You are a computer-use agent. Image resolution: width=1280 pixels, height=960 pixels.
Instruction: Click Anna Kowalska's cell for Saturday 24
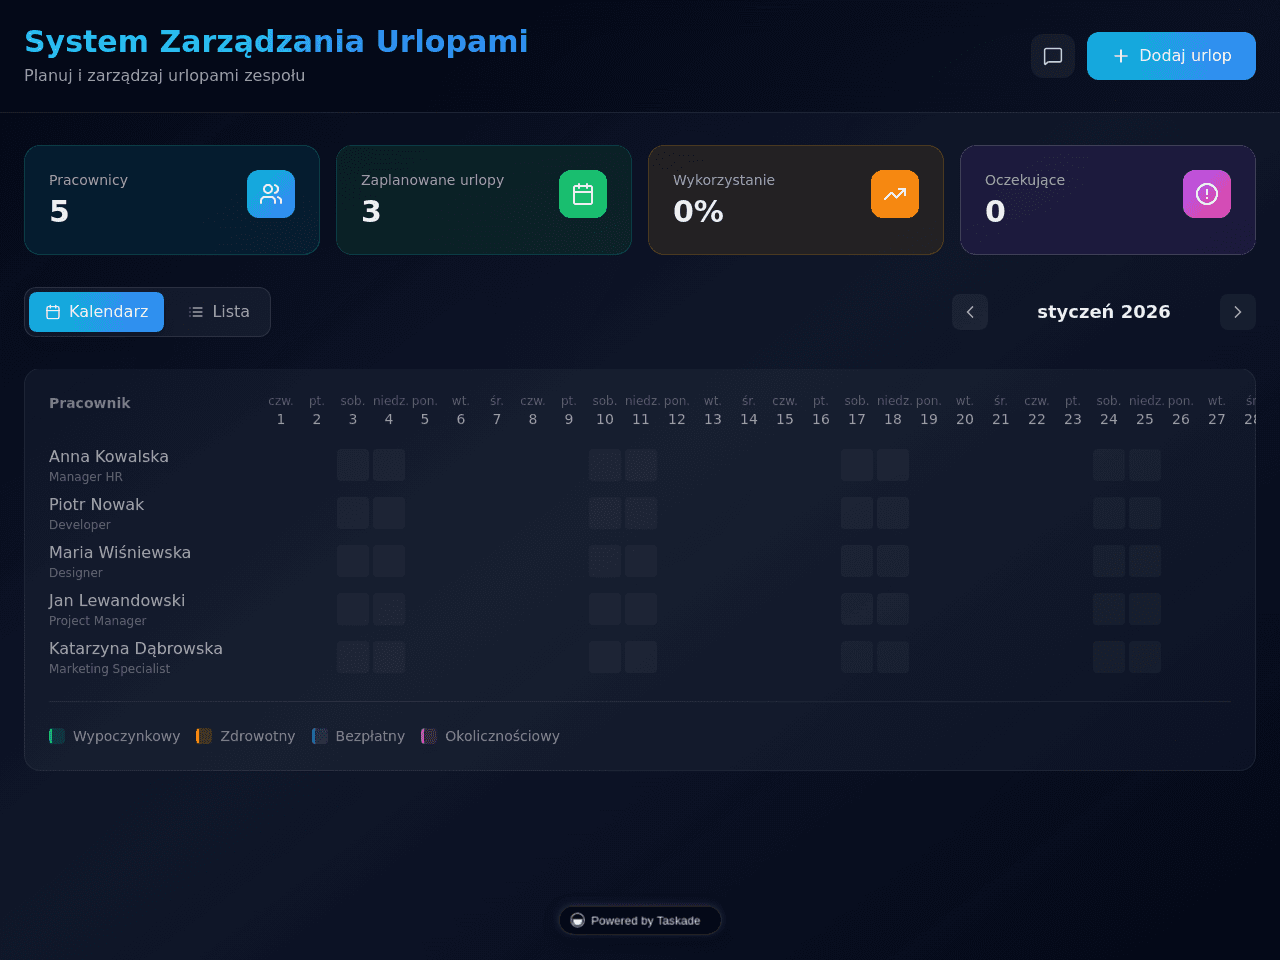click(x=1109, y=465)
